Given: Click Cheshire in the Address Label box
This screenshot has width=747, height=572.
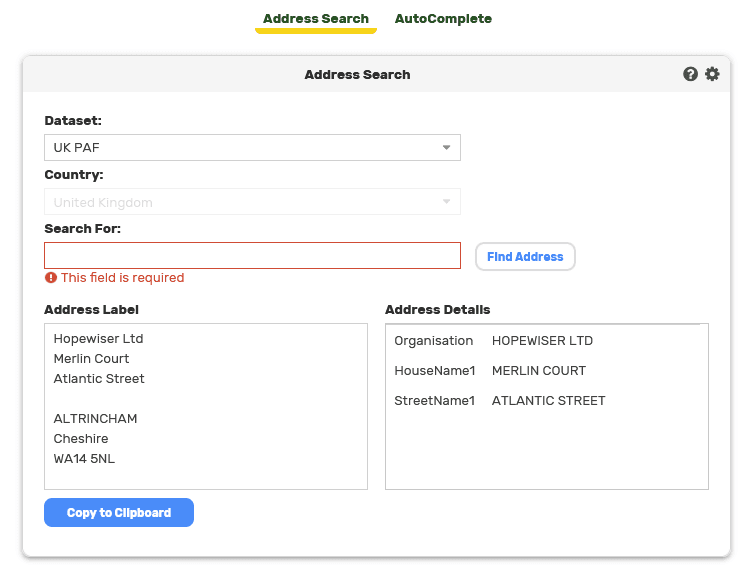Looking at the screenshot, I should [81, 439].
